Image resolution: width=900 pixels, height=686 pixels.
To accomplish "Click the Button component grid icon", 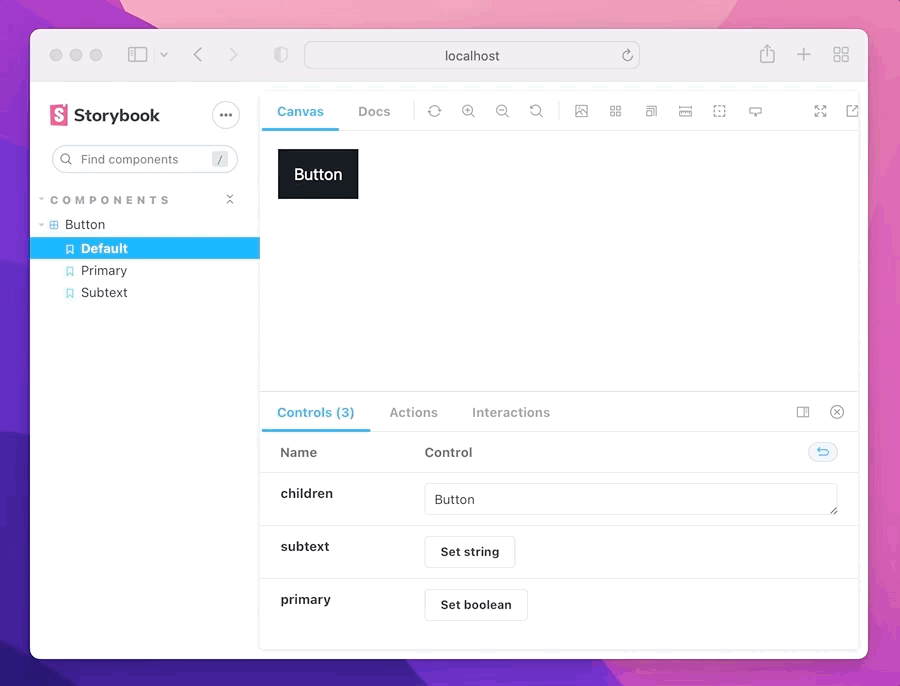I will pyautogui.click(x=54, y=224).
